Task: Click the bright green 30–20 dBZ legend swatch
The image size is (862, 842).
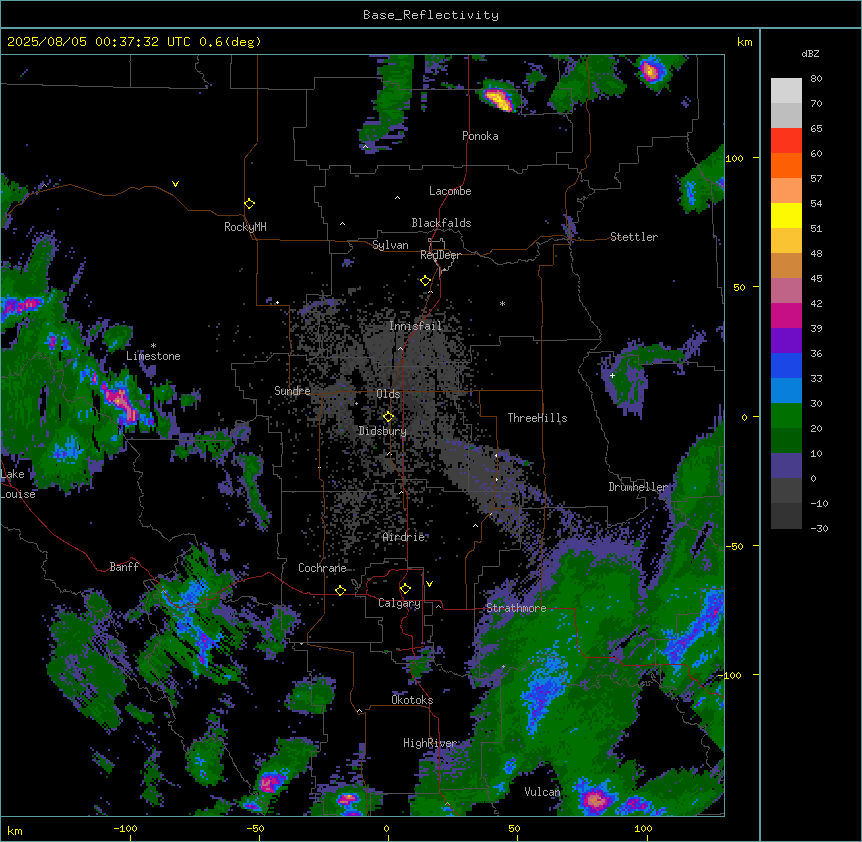Action: point(786,416)
